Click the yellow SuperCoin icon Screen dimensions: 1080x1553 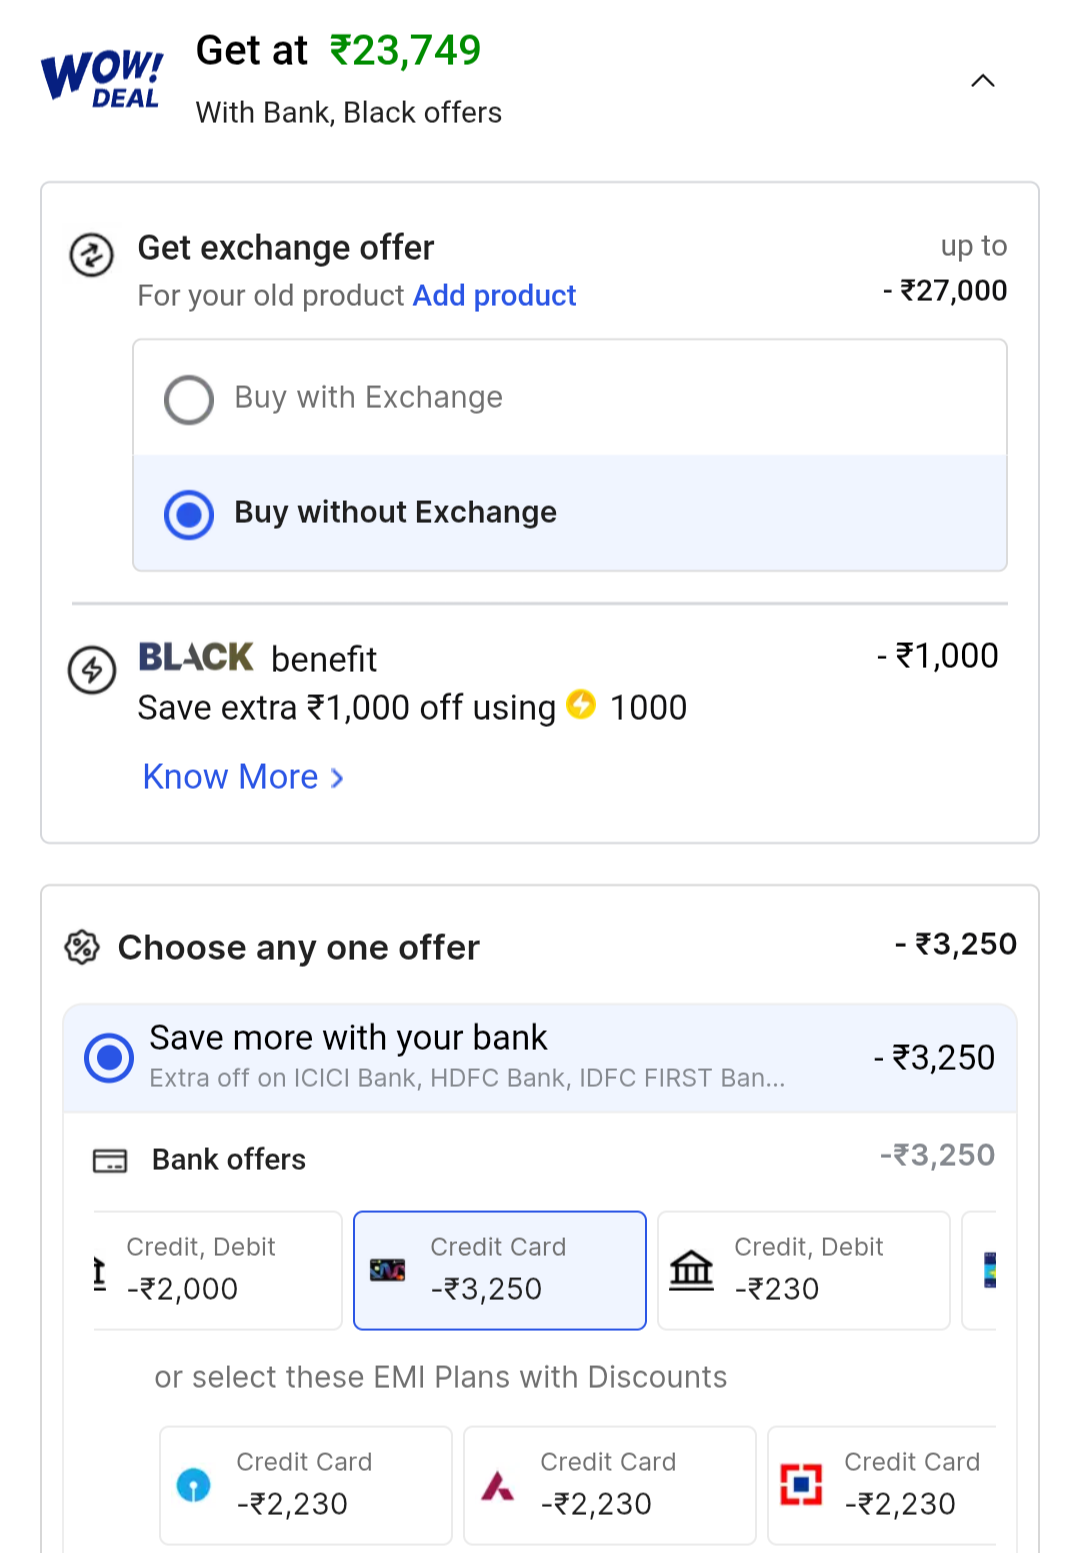(581, 704)
